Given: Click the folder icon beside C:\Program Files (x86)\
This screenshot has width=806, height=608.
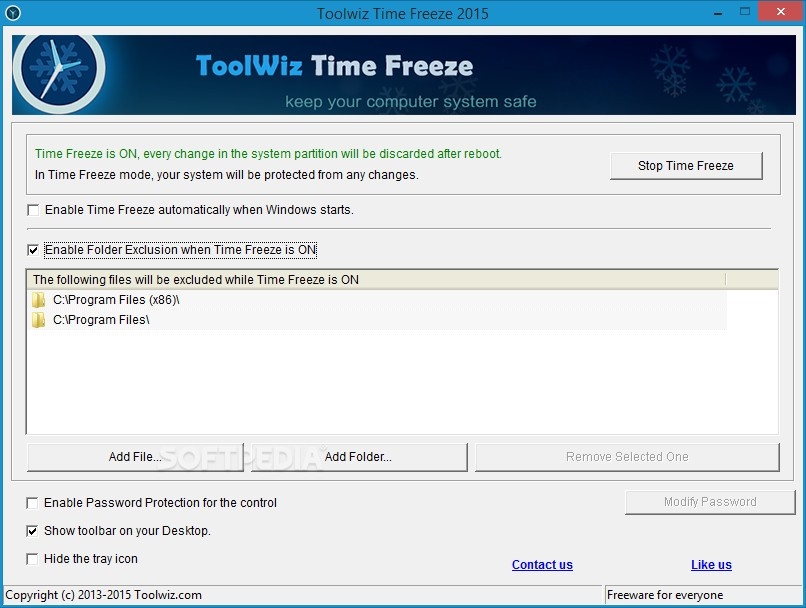Looking at the screenshot, I should click(x=38, y=300).
